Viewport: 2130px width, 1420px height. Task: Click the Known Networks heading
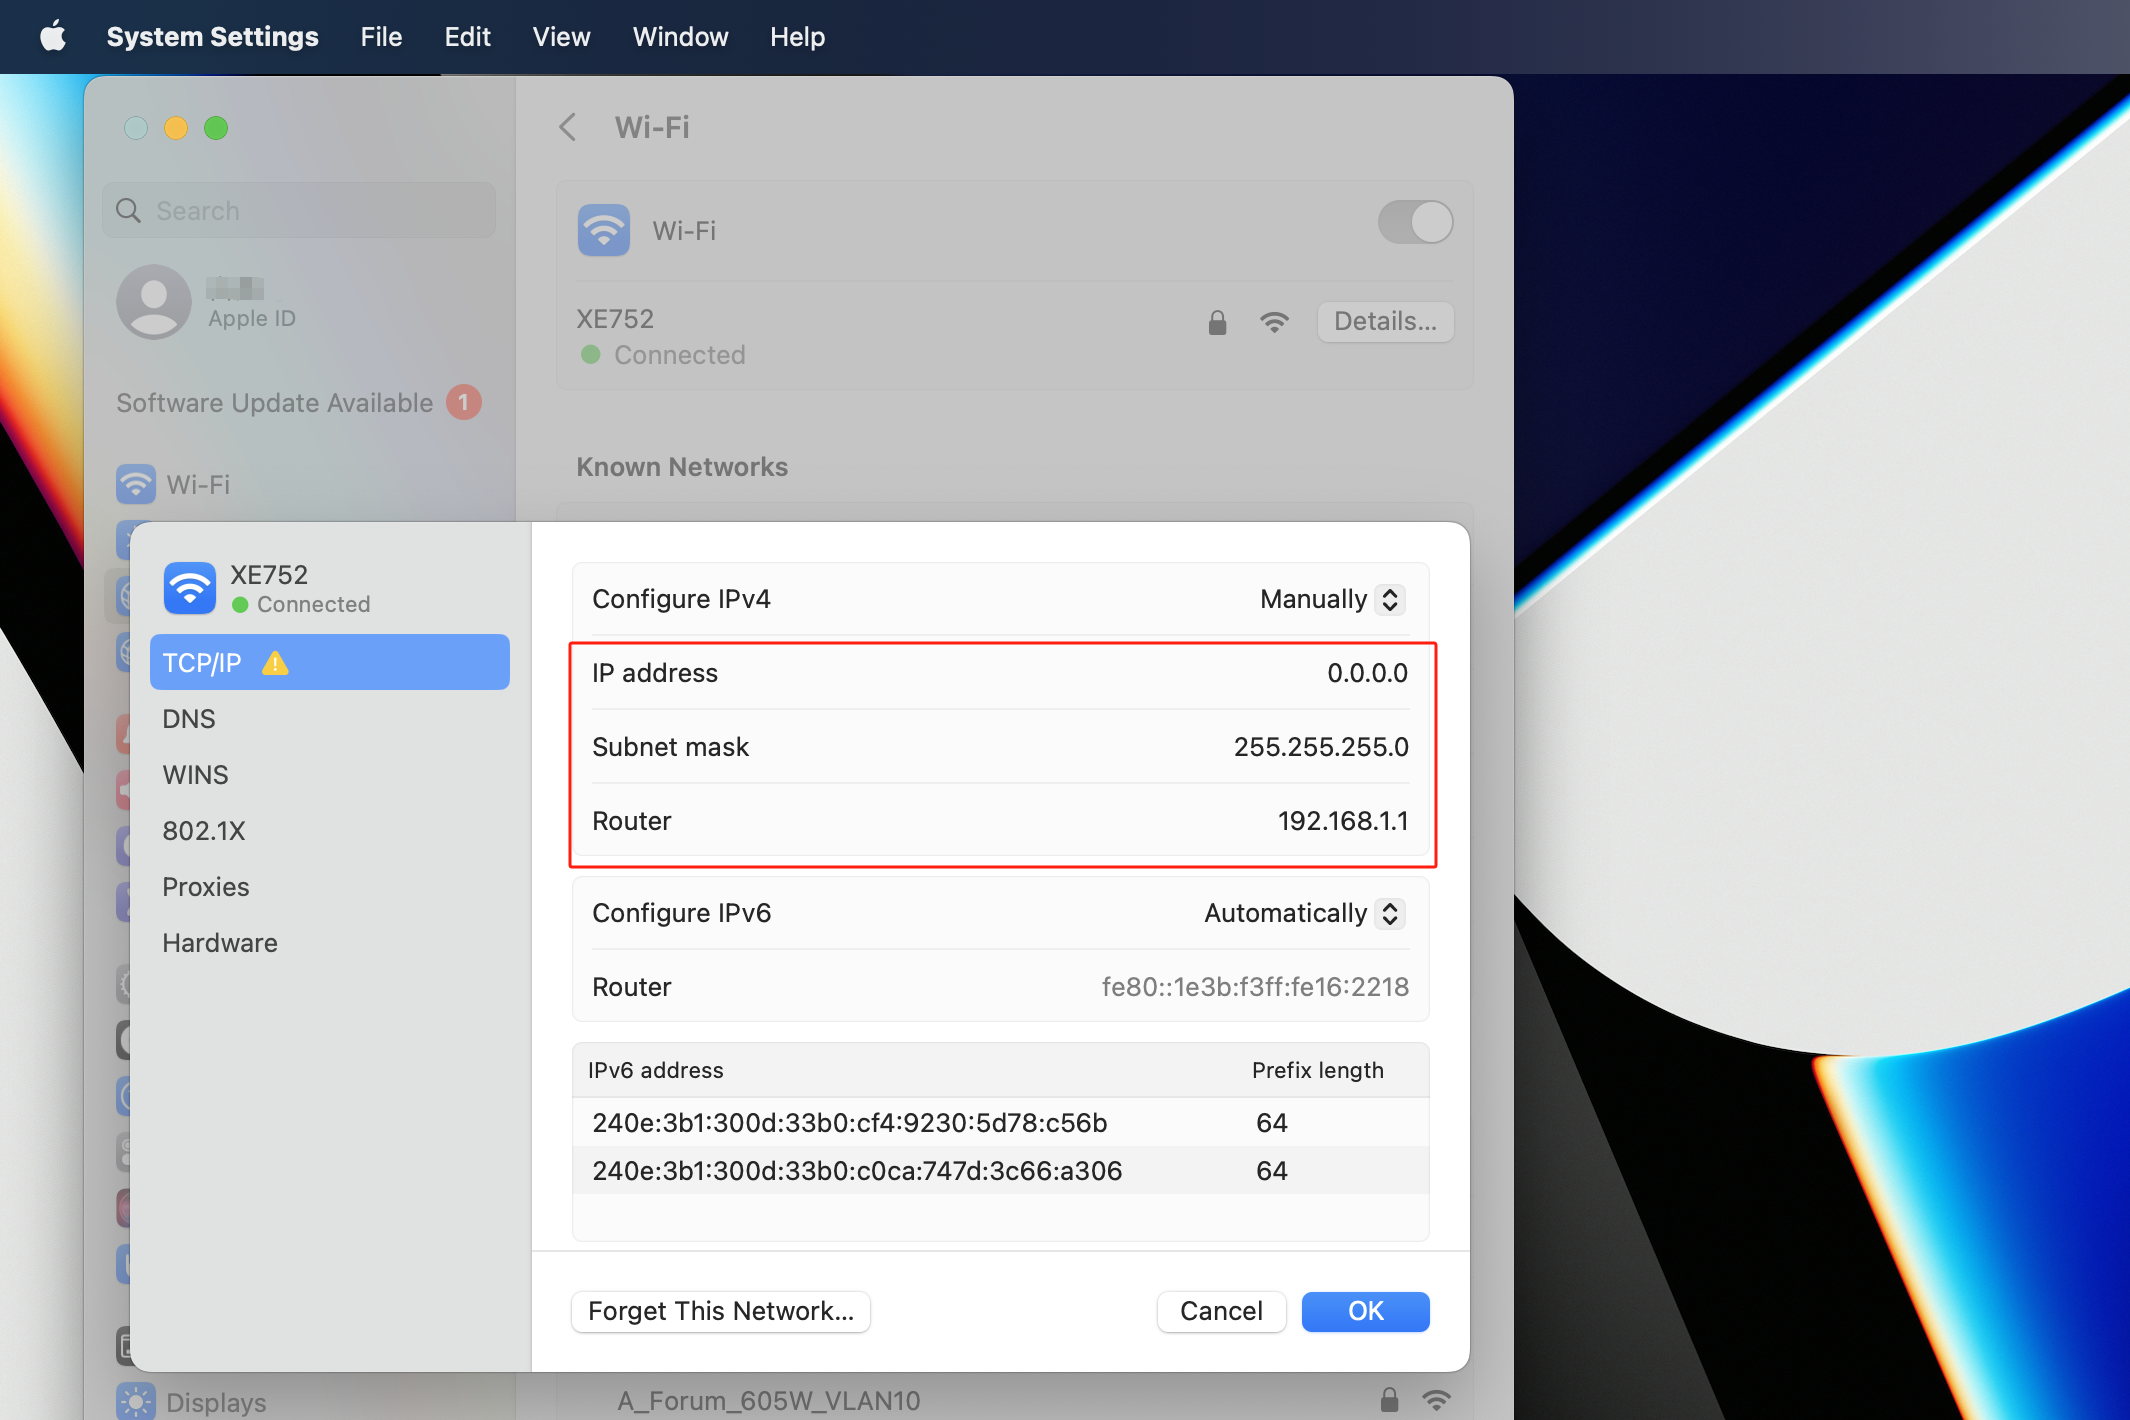pos(682,467)
